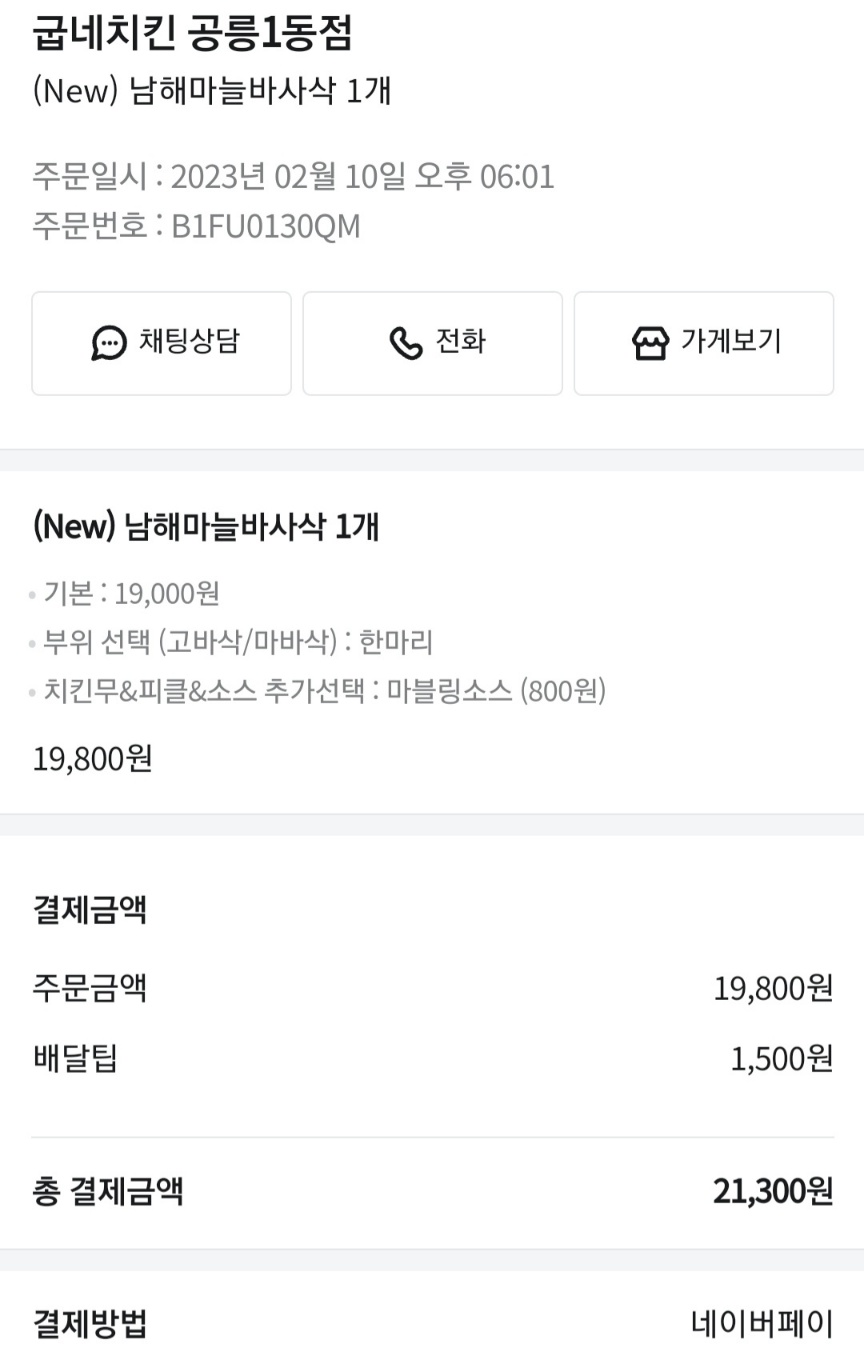Viewport: 864px width, 1362px height.
Task: Tap the phone handset icon
Action: point(405,343)
